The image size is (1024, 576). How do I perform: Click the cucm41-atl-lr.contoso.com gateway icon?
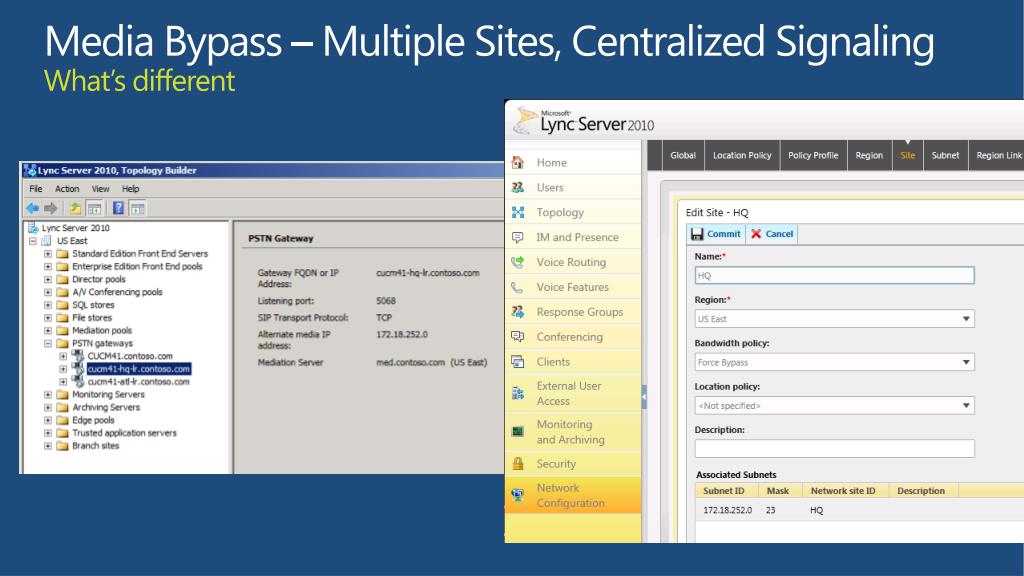pos(78,381)
